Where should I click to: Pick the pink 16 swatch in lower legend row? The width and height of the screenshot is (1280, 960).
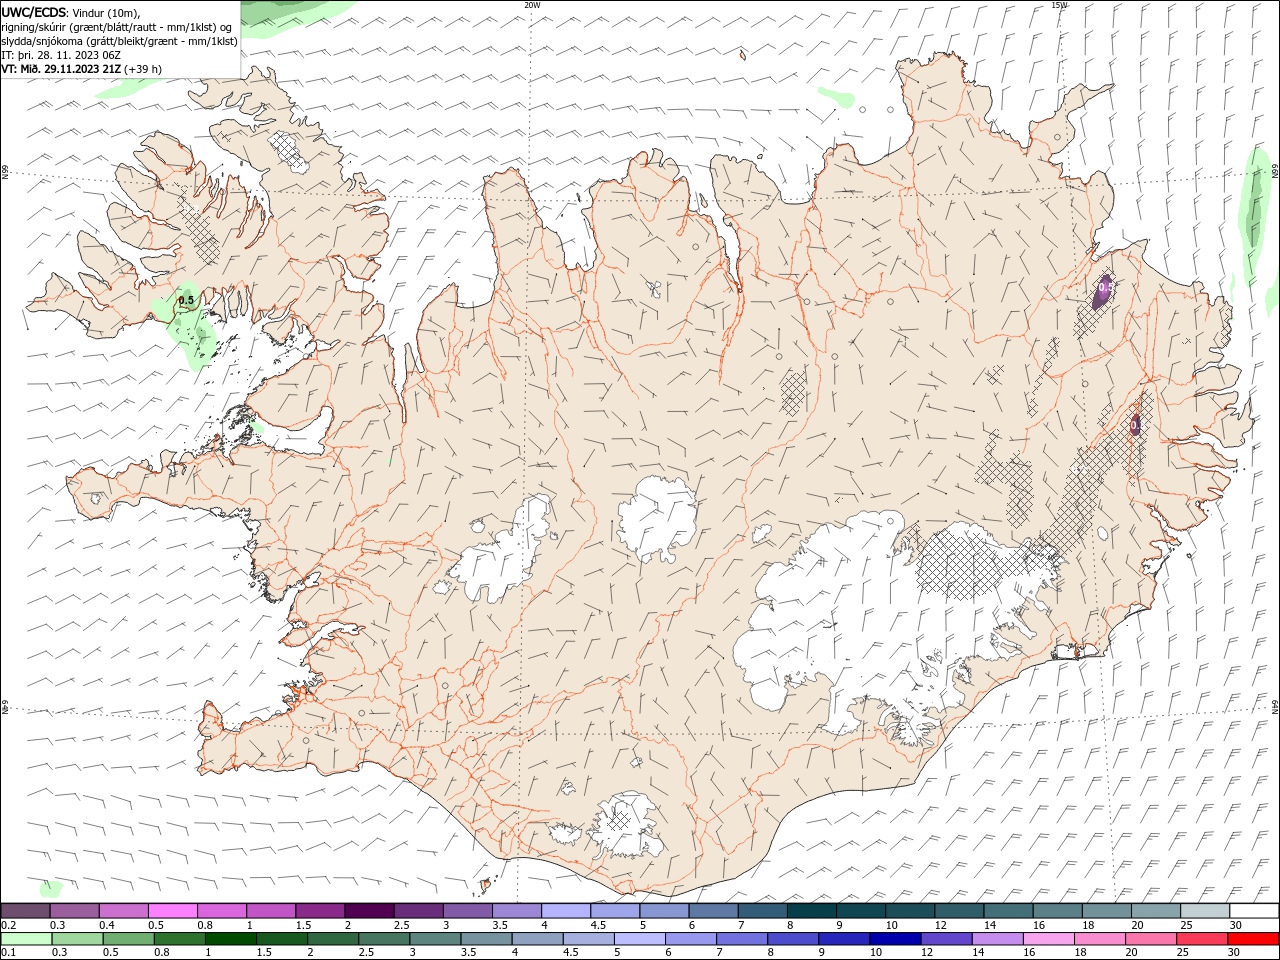point(1047,939)
